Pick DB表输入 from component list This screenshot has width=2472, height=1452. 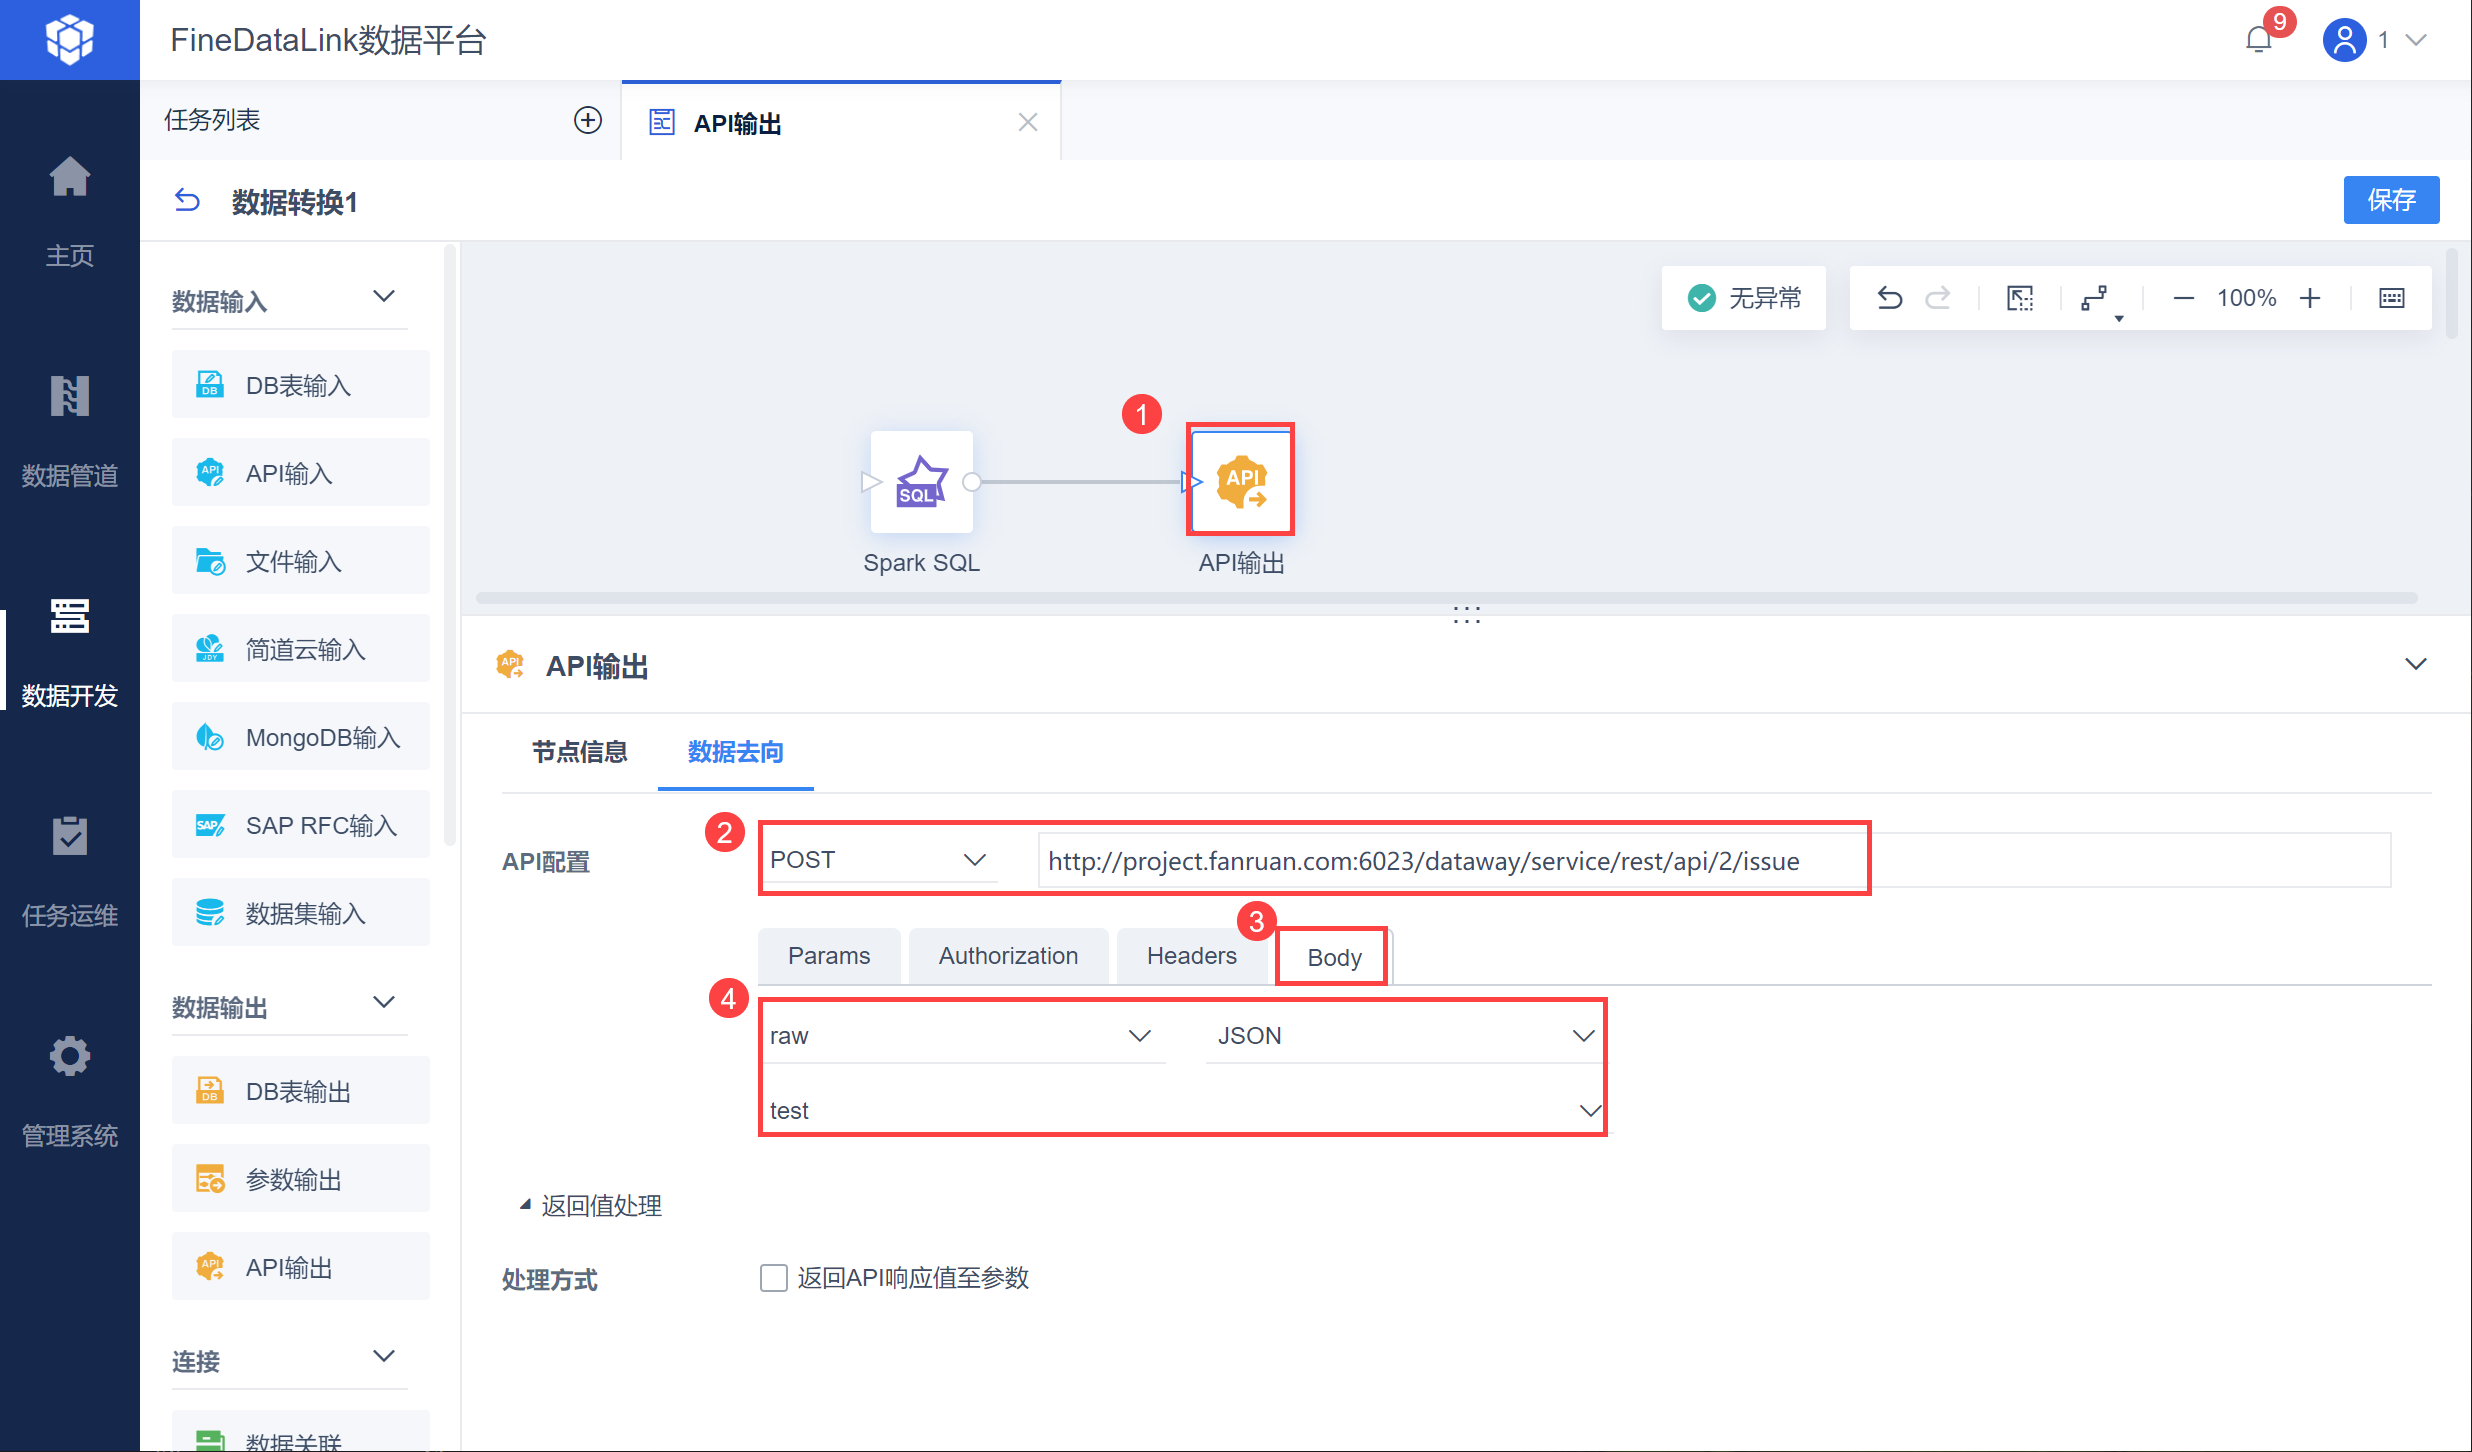click(301, 385)
